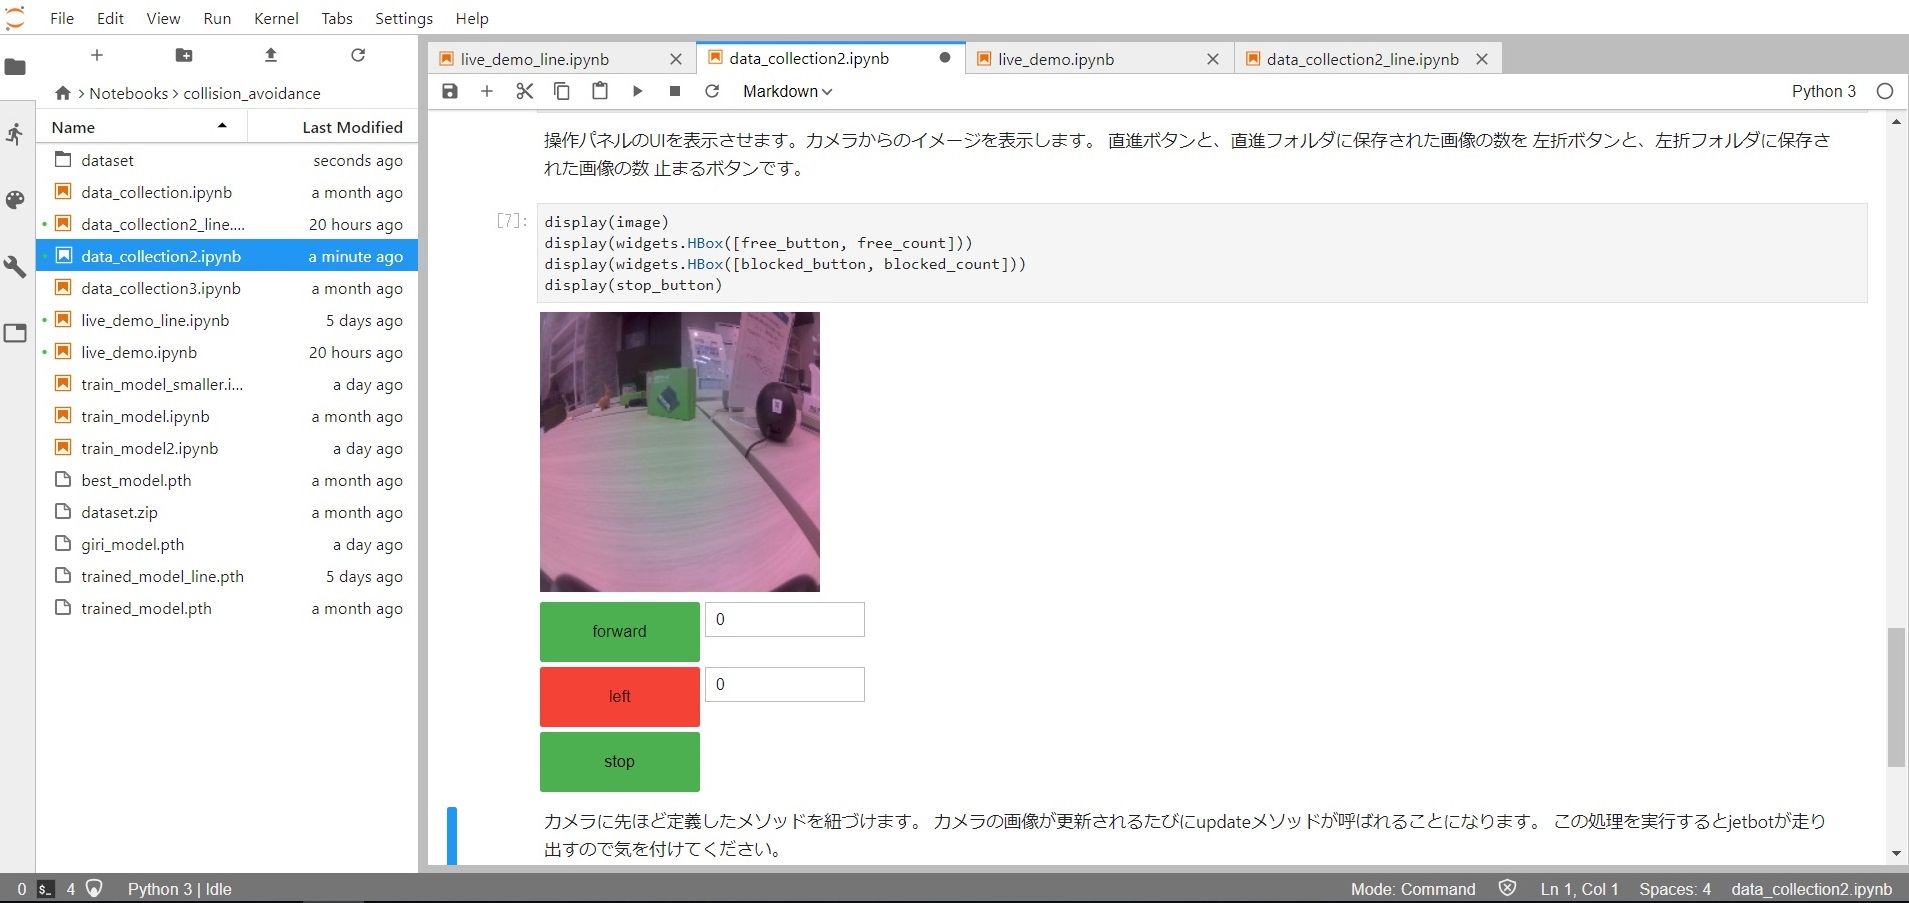Open the Help menu
Screen dimensions: 1909x903
(x=472, y=18)
